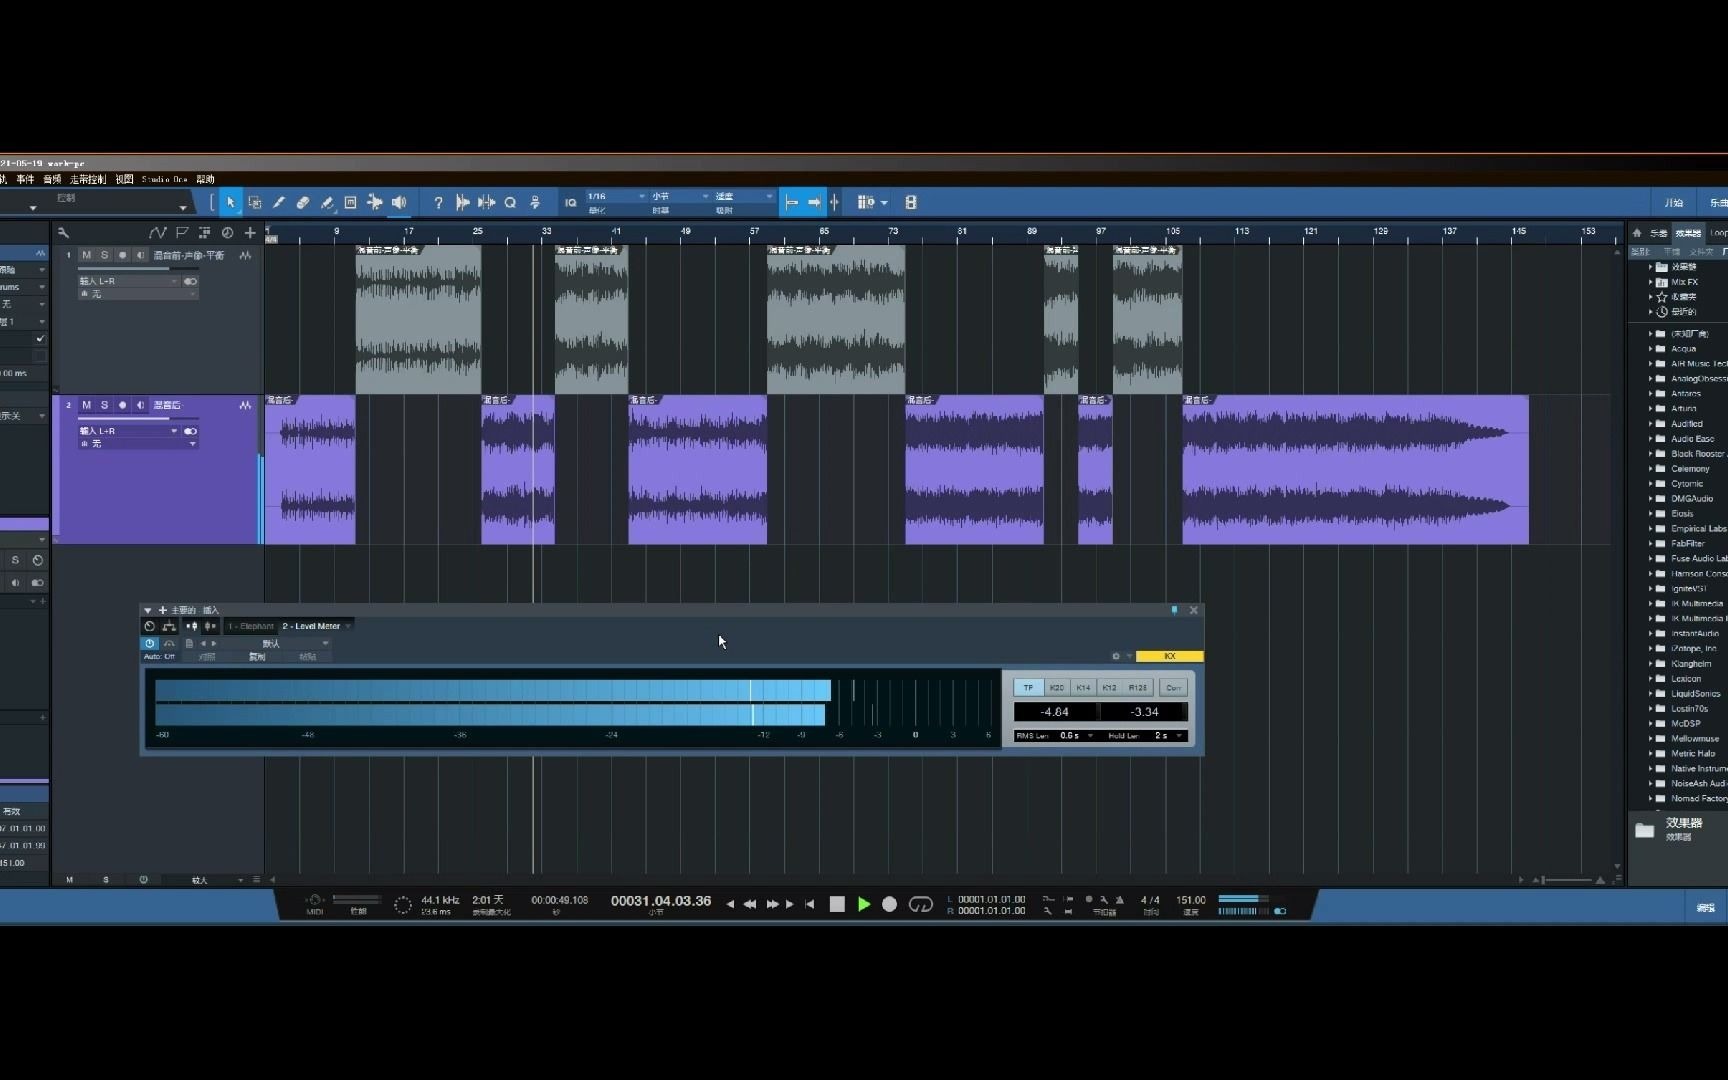Switch to 1 - Elephant plugin tab
This screenshot has height=1080, width=1728.
point(251,626)
